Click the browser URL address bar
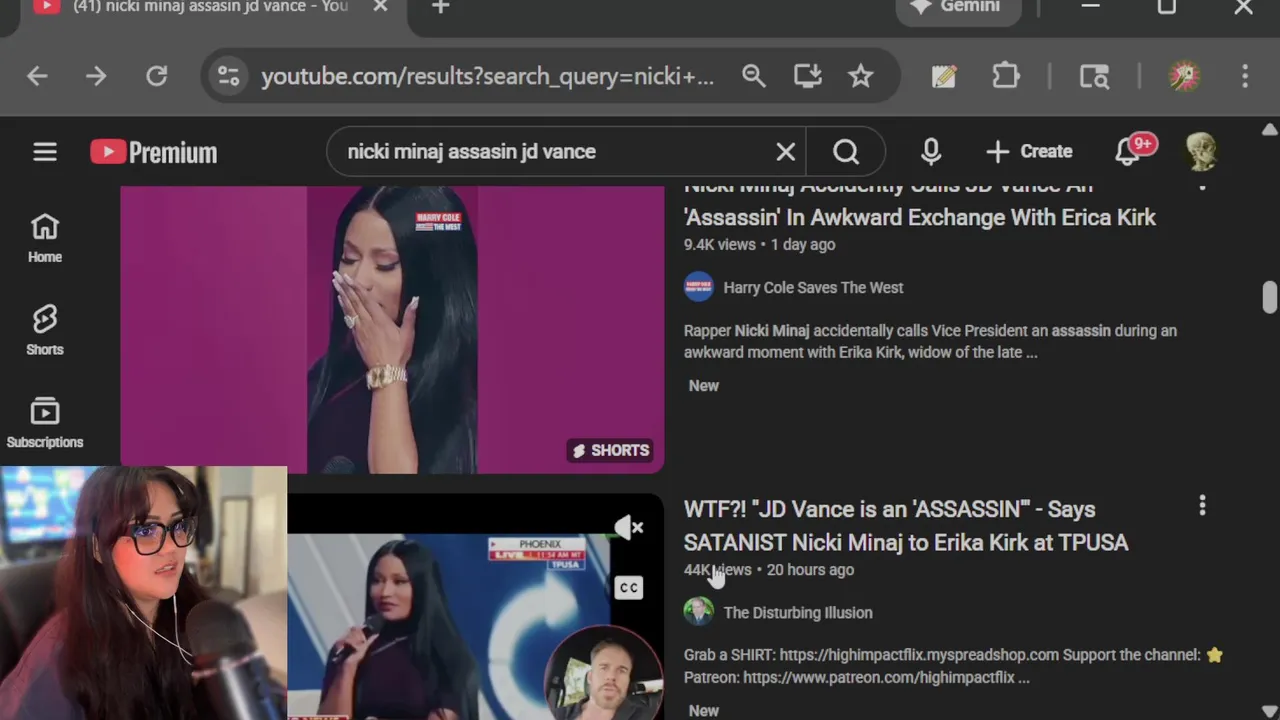The height and width of the screenshot is (720, 1280). (488, 76)
